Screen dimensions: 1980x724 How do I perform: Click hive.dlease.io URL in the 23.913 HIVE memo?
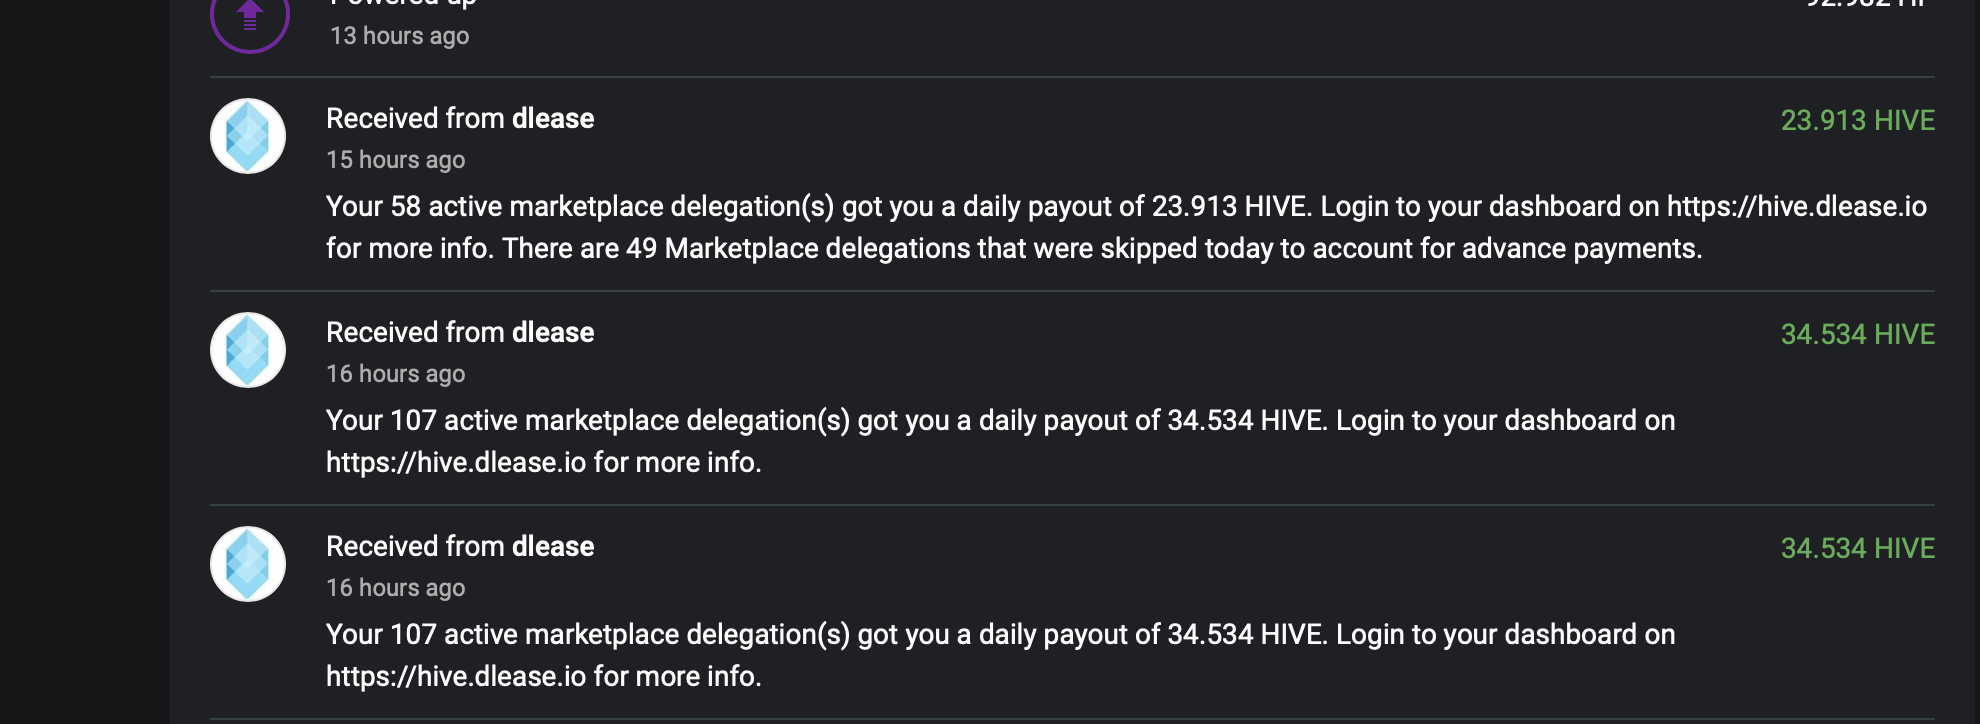pyautogui.click(x=1796, y=207)
